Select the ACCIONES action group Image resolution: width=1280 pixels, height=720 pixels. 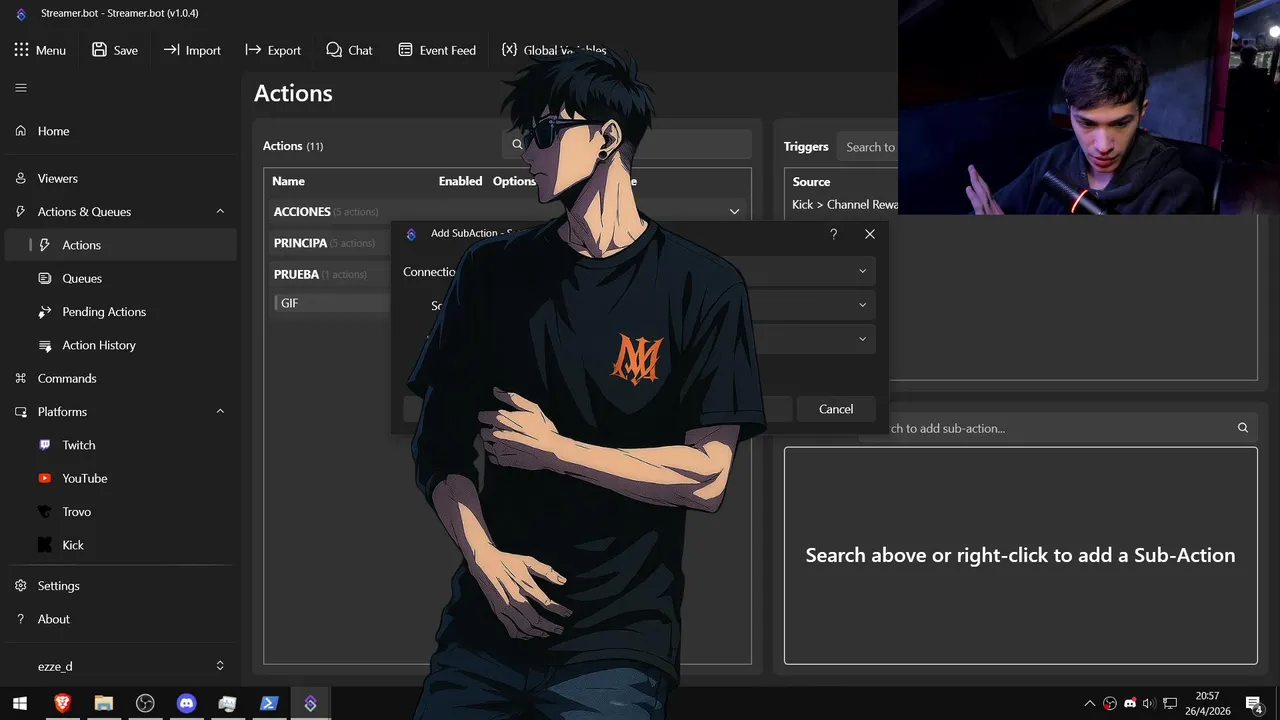(x=508, y=211)
